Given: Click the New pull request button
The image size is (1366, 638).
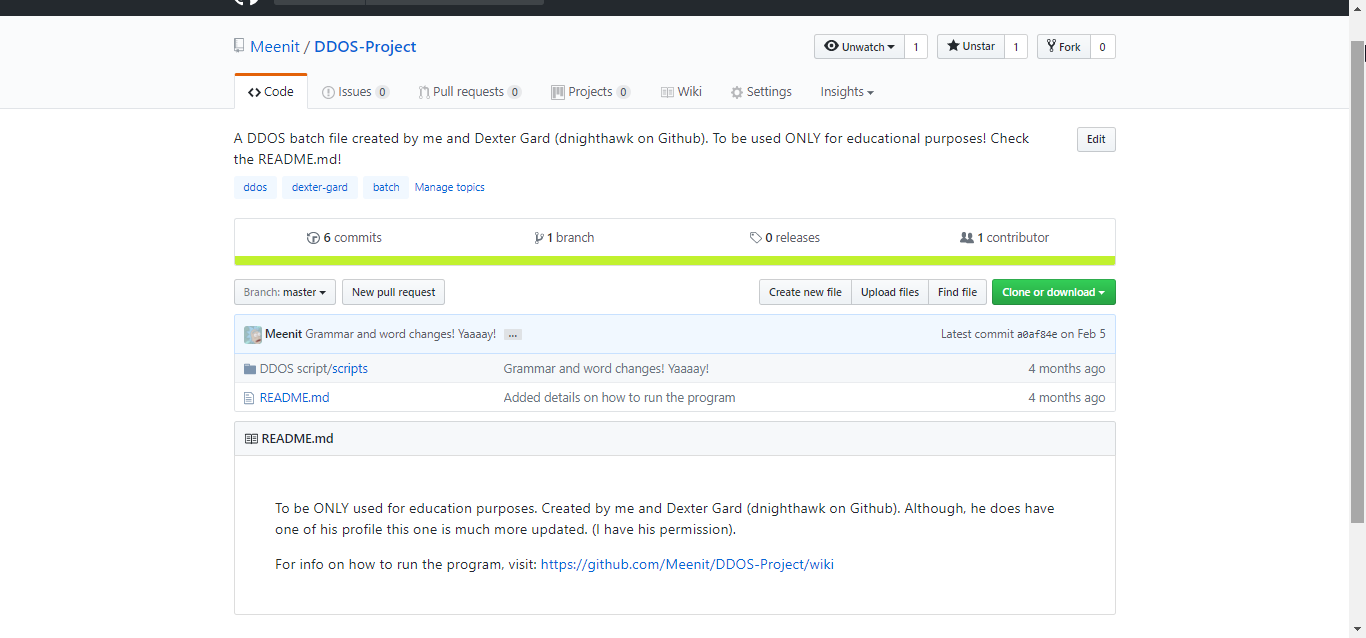Looking at the screenshot, I should click(393, 292).
